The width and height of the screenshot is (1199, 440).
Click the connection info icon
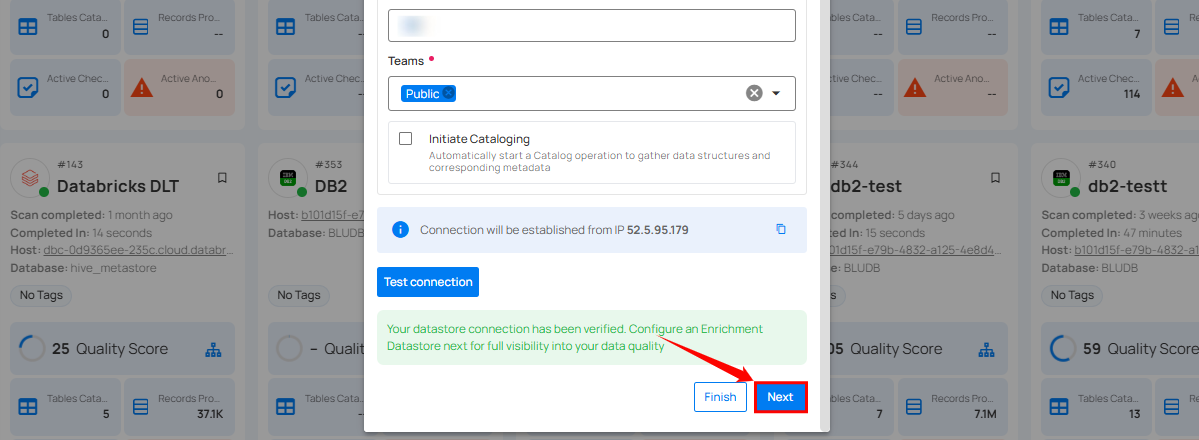pos(401,229)
